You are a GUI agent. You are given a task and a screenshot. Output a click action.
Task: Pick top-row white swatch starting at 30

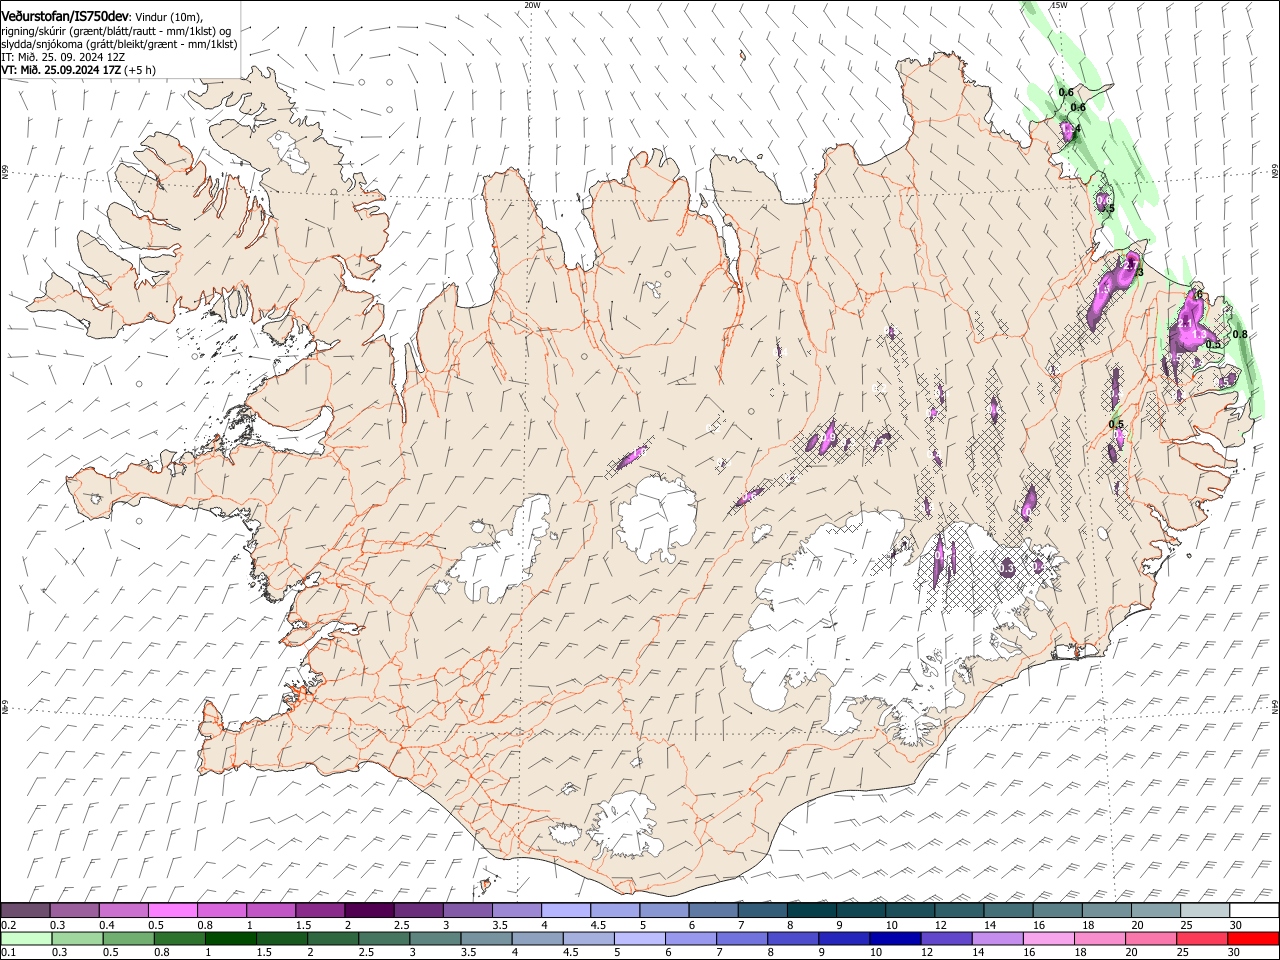click(1254, 911)
